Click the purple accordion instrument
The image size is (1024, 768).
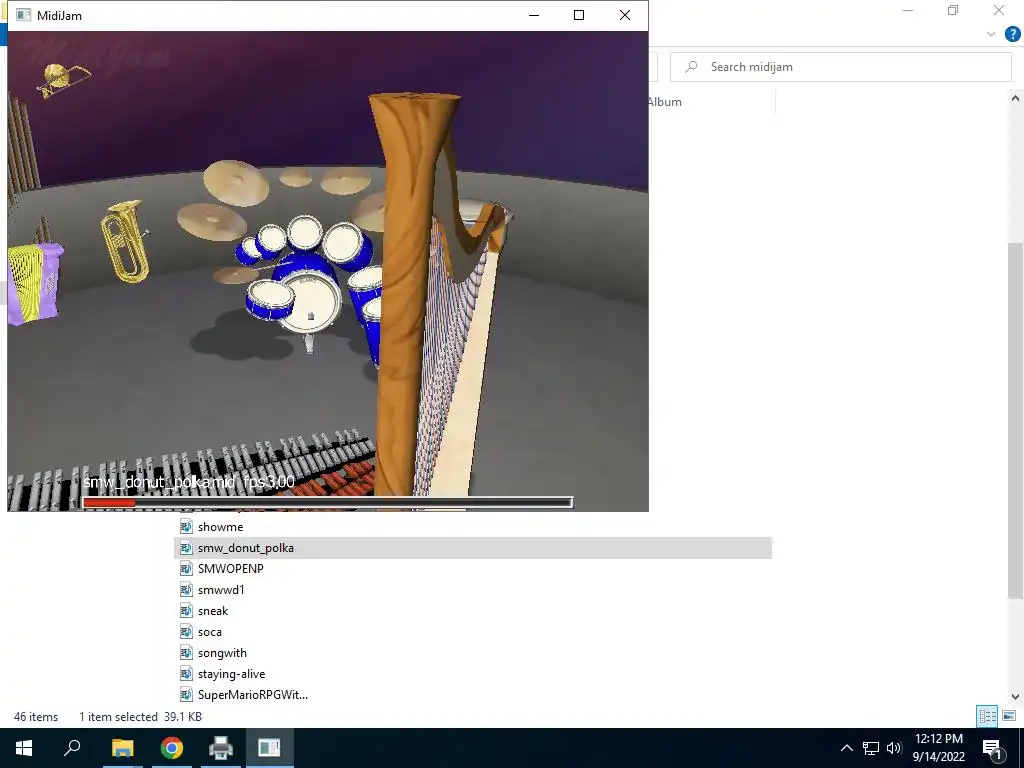point(35,283)
